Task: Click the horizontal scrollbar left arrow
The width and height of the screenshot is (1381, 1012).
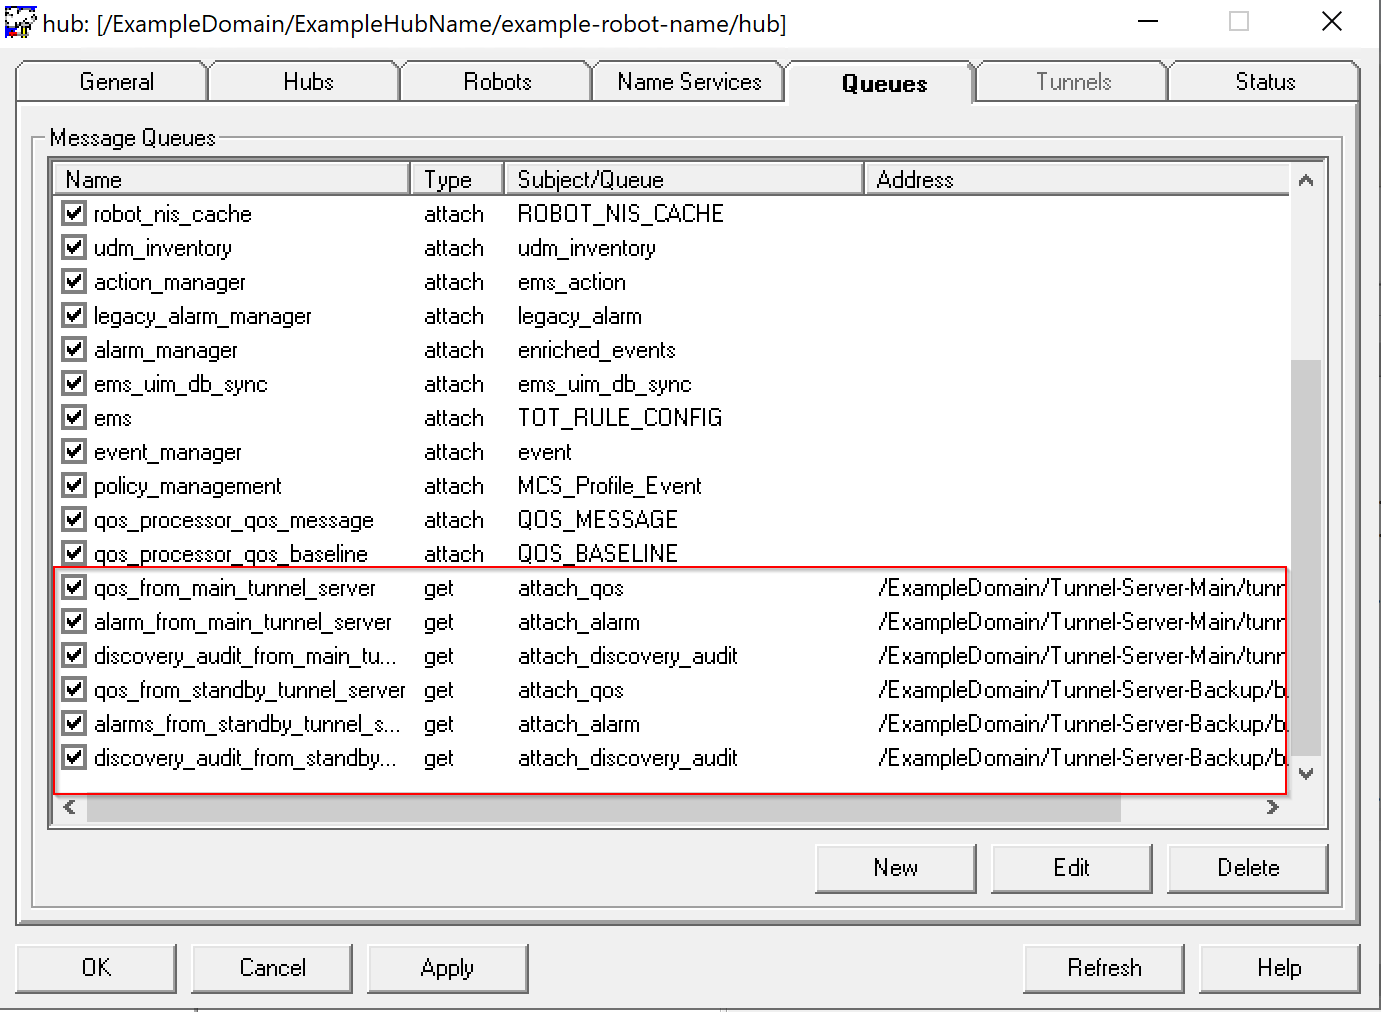Action: pos(70,807)
